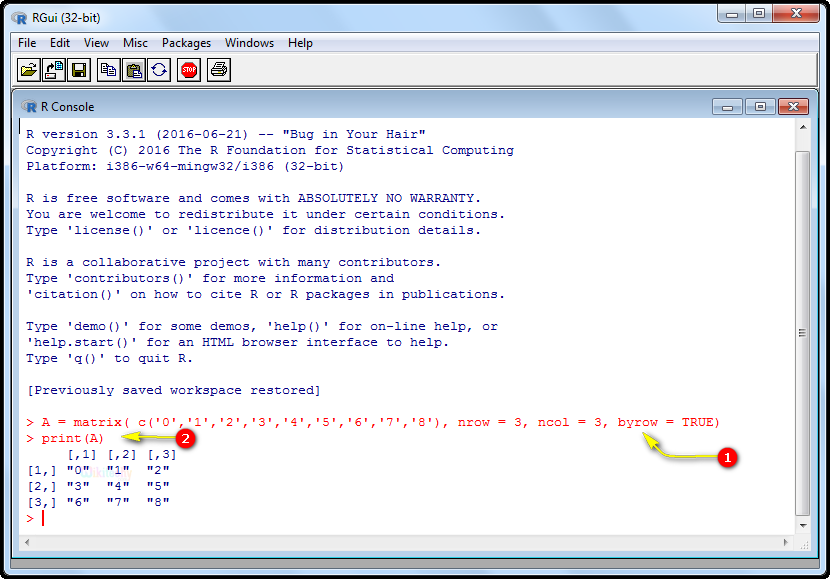Open the Help menu
This screenshot has height=579, width=830.
pos(300,43)
